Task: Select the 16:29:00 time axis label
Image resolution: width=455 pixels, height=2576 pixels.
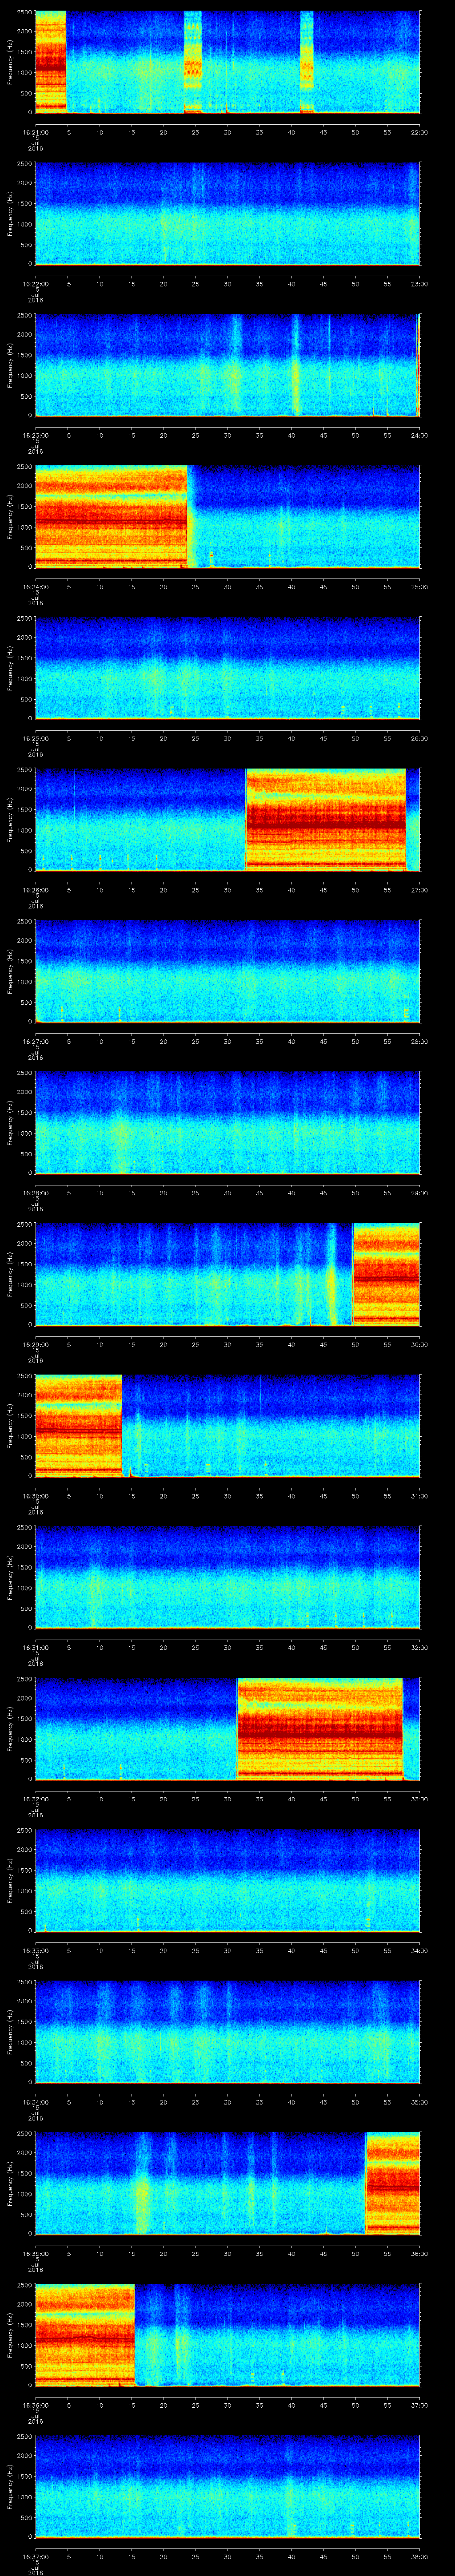Action: (x=35, y=1344)
